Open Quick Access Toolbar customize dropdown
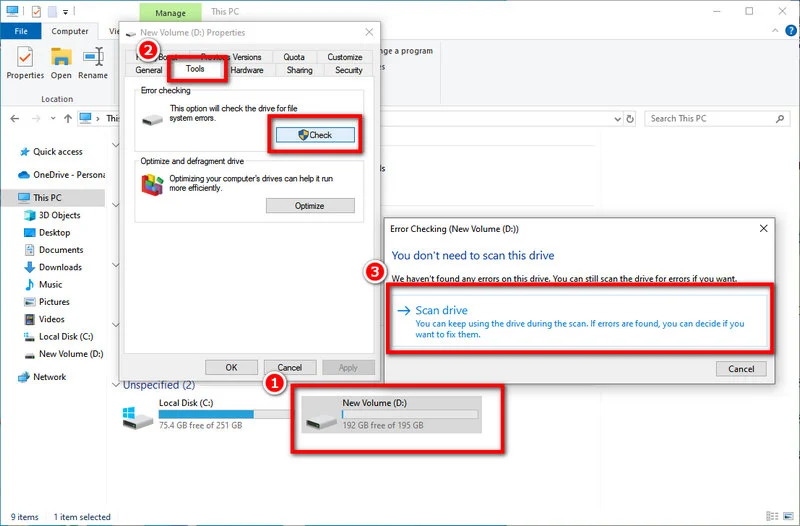The height and width of the screenshot is (526, 800). tap(65, 11)
